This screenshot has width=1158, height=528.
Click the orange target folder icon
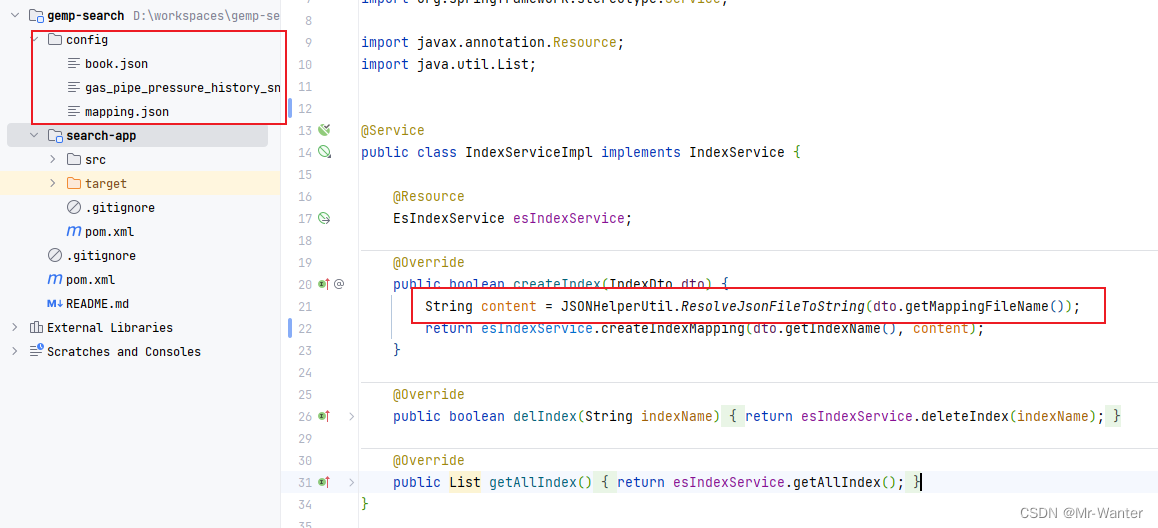coord(73,183)
